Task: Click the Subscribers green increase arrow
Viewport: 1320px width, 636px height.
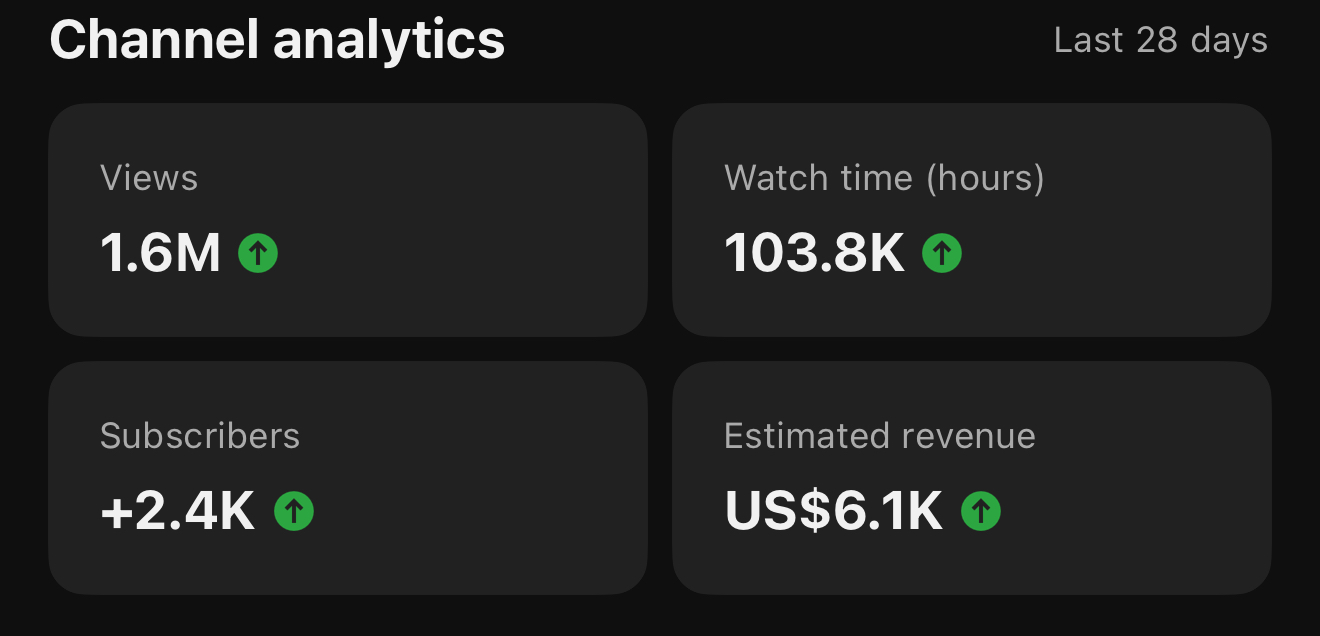Action: [294, 512]
